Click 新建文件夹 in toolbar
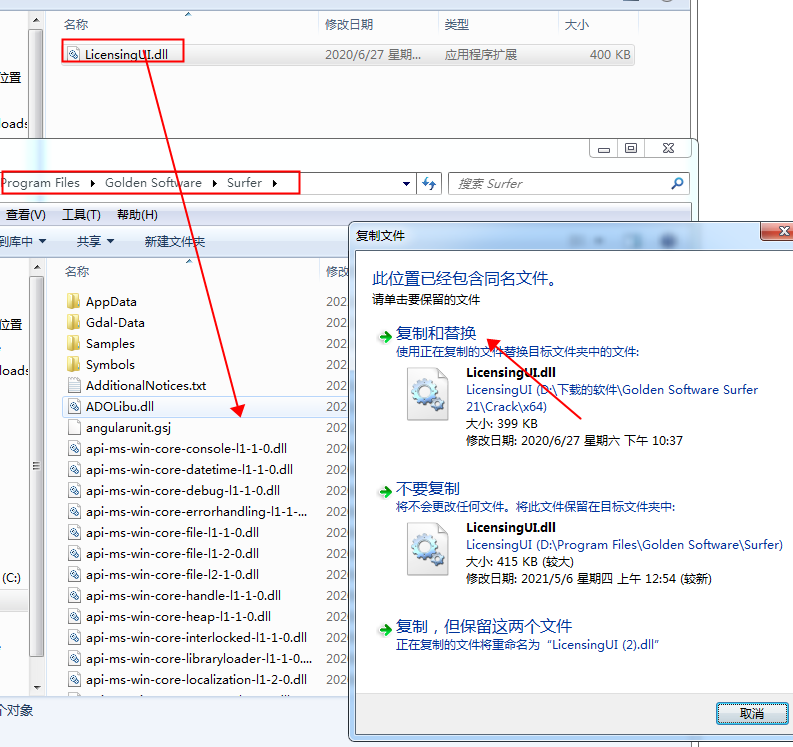The height and width of the screenshot is (747, 793). click(x=174, y=241)
